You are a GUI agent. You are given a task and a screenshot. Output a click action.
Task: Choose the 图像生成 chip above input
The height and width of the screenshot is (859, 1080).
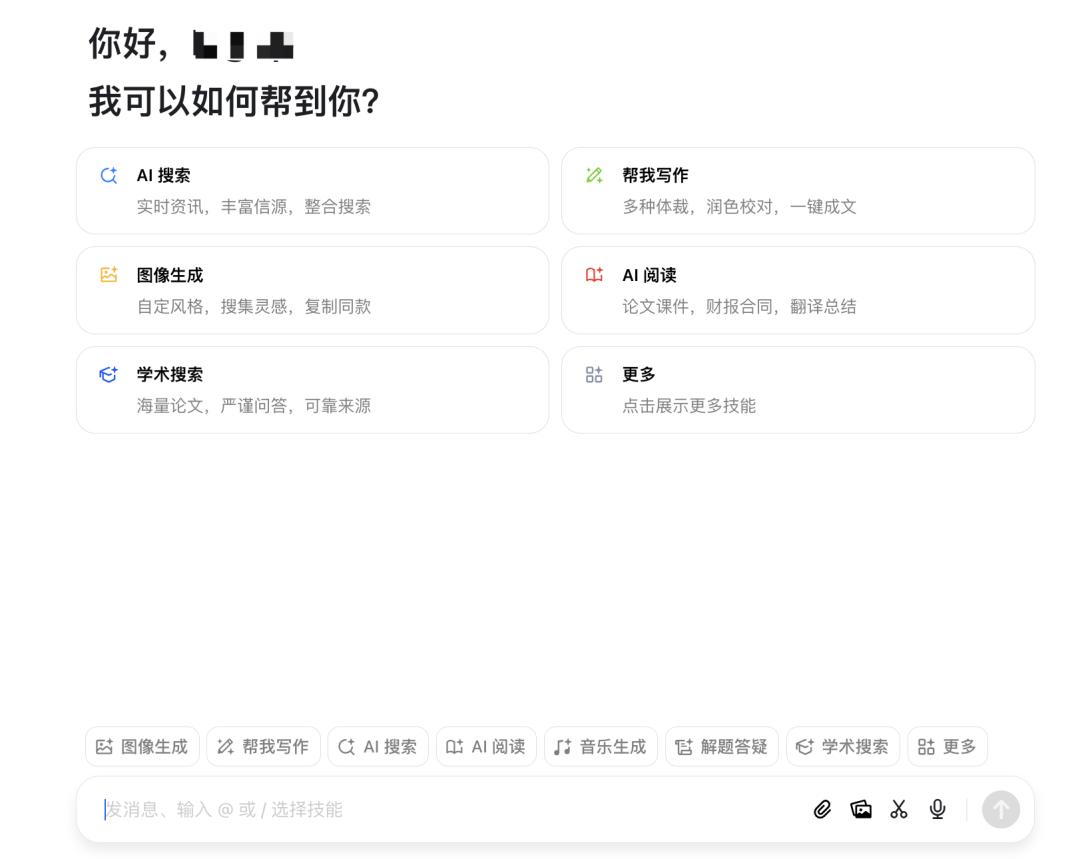click(142, 747)
